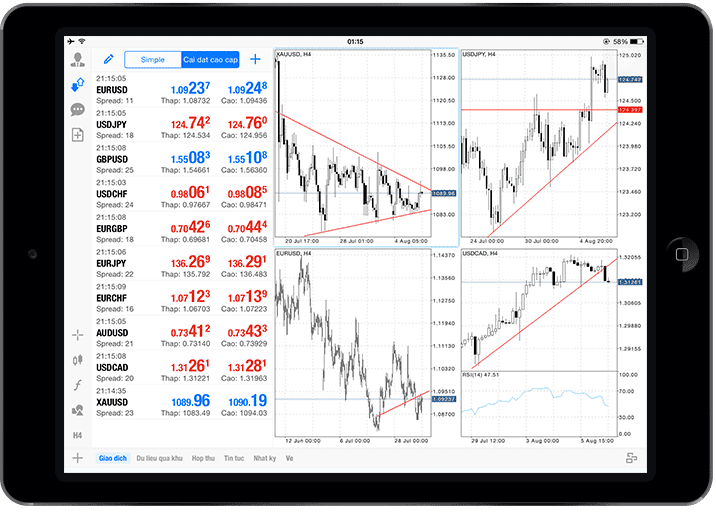This screenshot has width=716, height=528.
Task: Open the Nhat ky tab
Action: tap(265, 458)
